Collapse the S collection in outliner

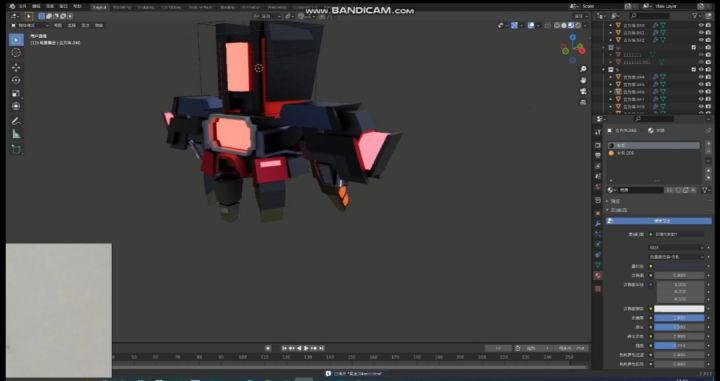(604, 70)
